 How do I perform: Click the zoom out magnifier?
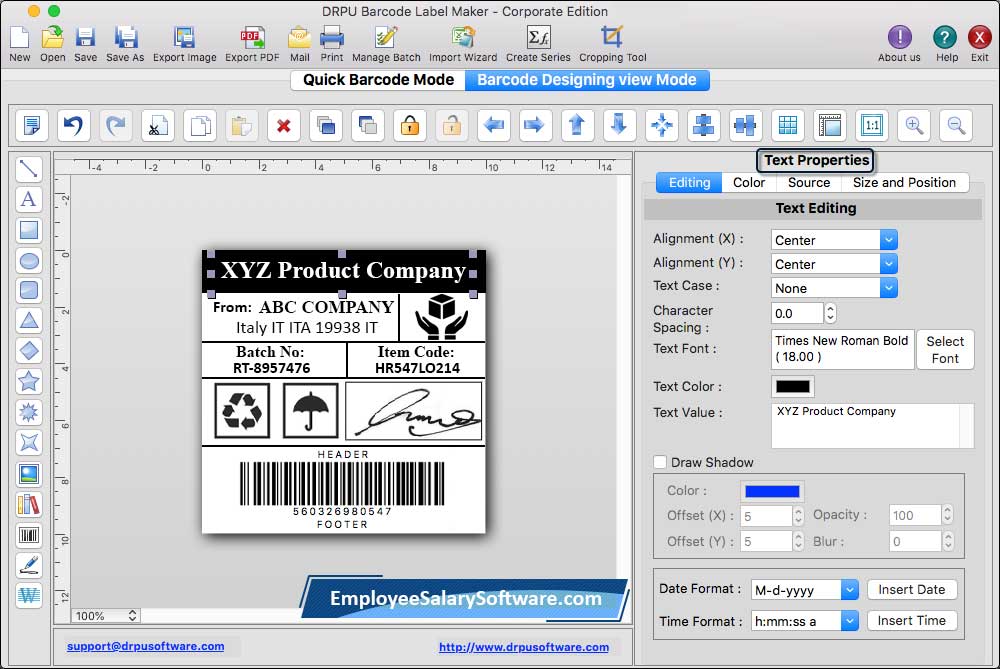click(x=956, y=125)
